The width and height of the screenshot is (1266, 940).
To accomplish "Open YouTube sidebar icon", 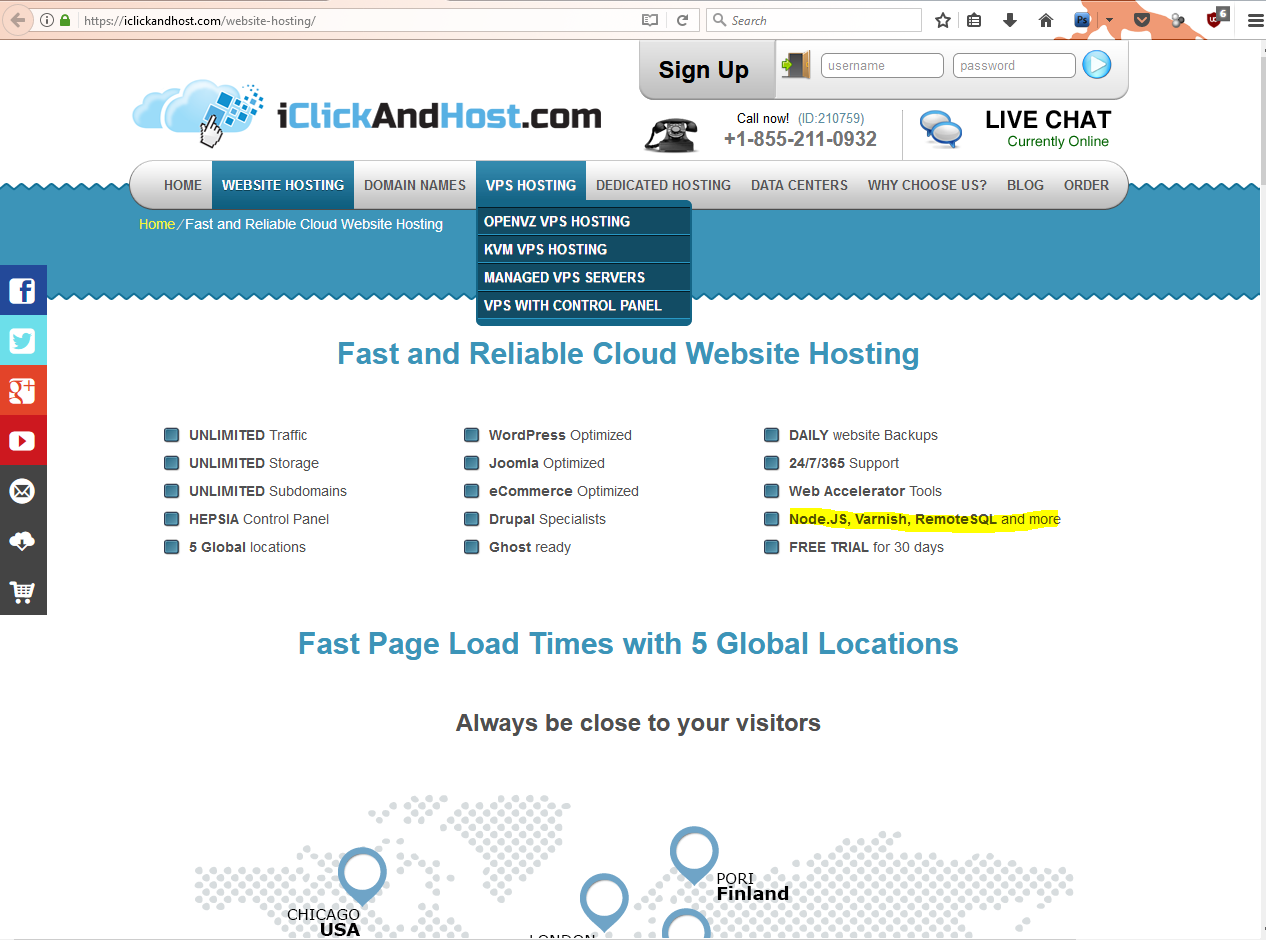I will (23, 440).
